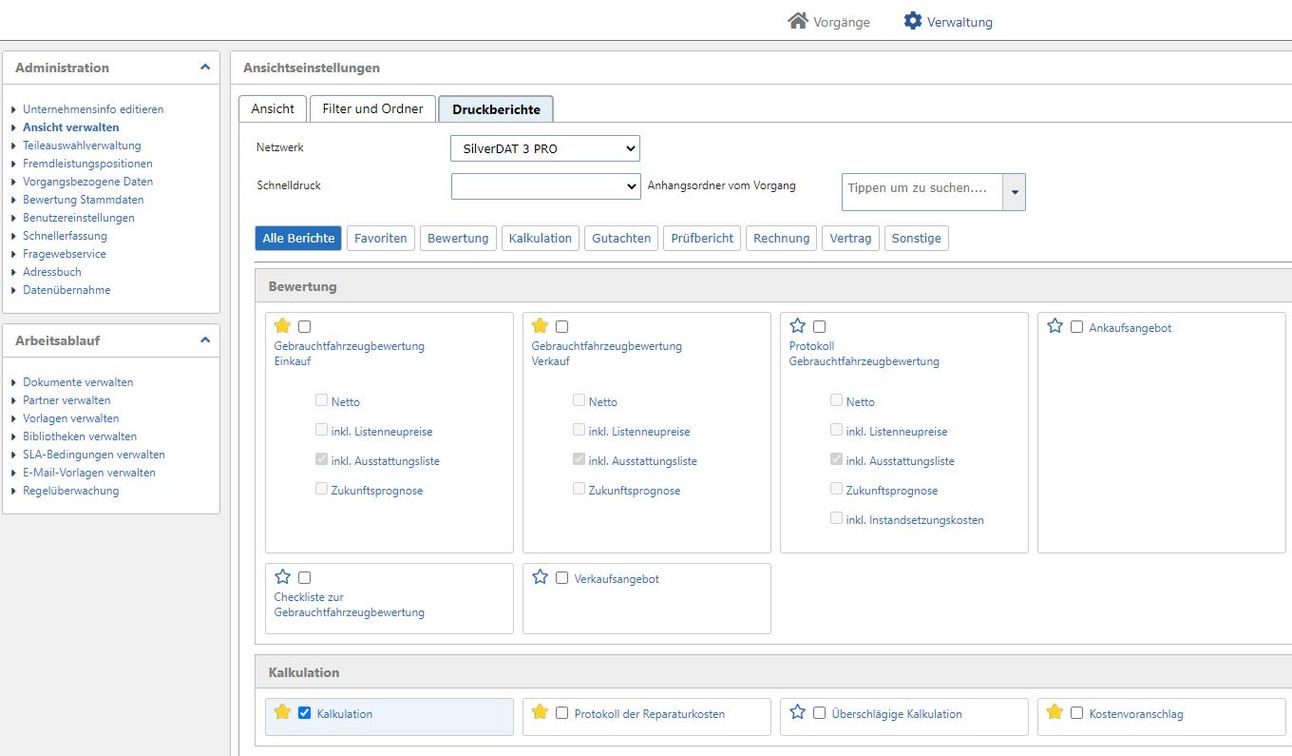The image size is (1292, 756).
Task: Star the Verkaufsangebot report
Action: point(540,577)
